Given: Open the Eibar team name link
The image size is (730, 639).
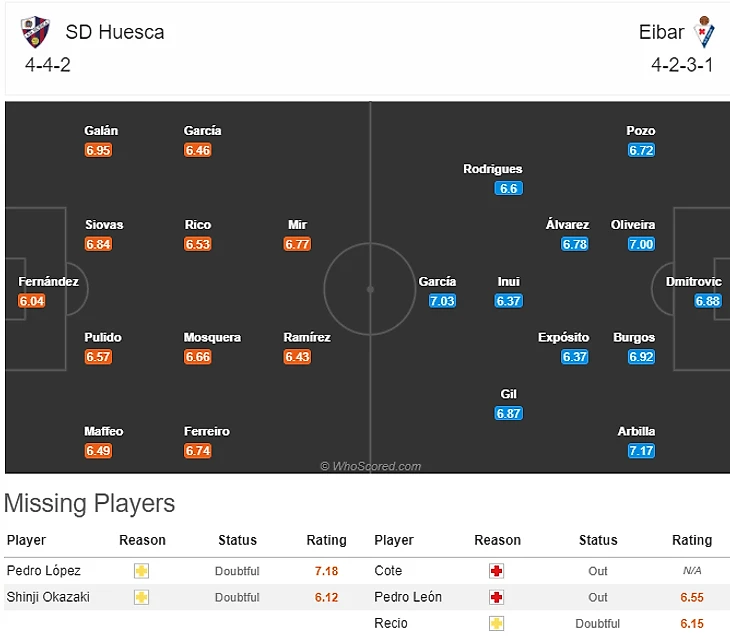Looking at the screenshot, I should coord(661,32).
